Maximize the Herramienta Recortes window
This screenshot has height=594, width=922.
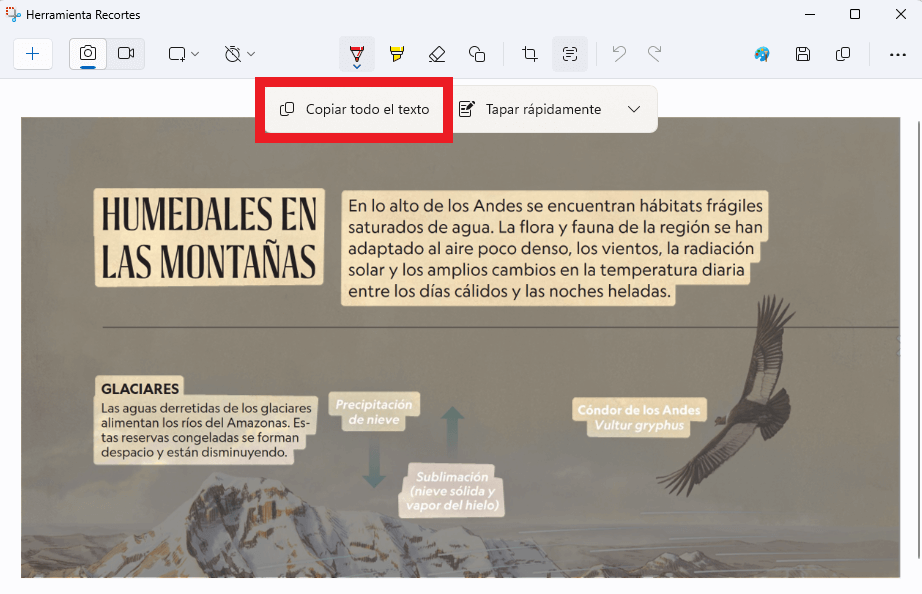pyautogui.click(x=855, y=14)
